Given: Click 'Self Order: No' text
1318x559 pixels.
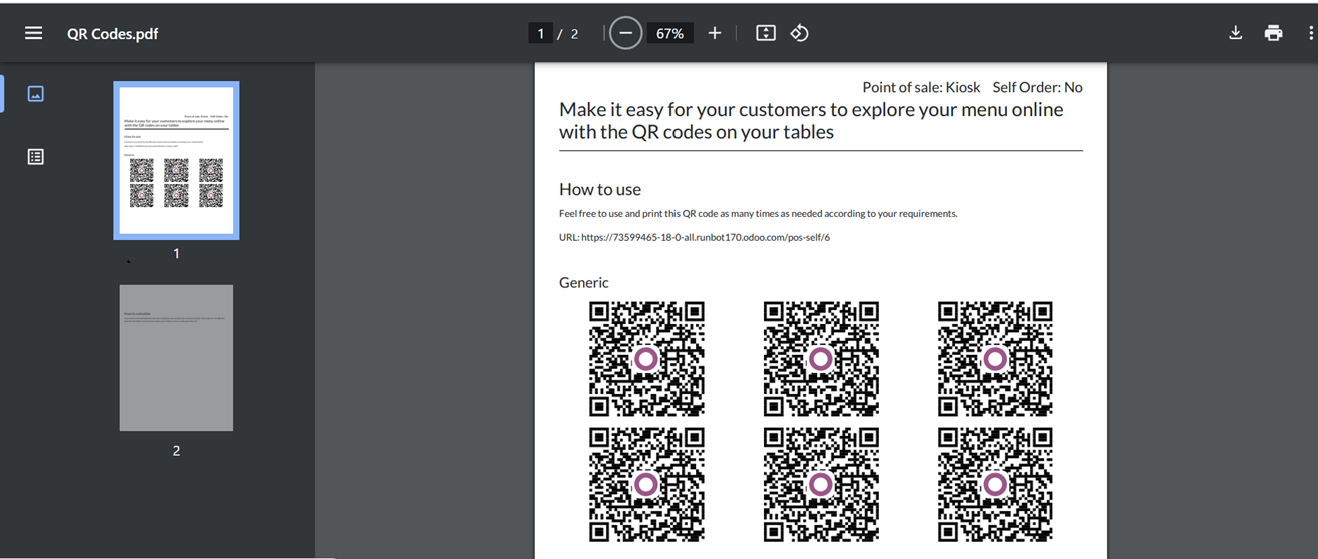Looking at the screenshot, I should coord(1037,87).
